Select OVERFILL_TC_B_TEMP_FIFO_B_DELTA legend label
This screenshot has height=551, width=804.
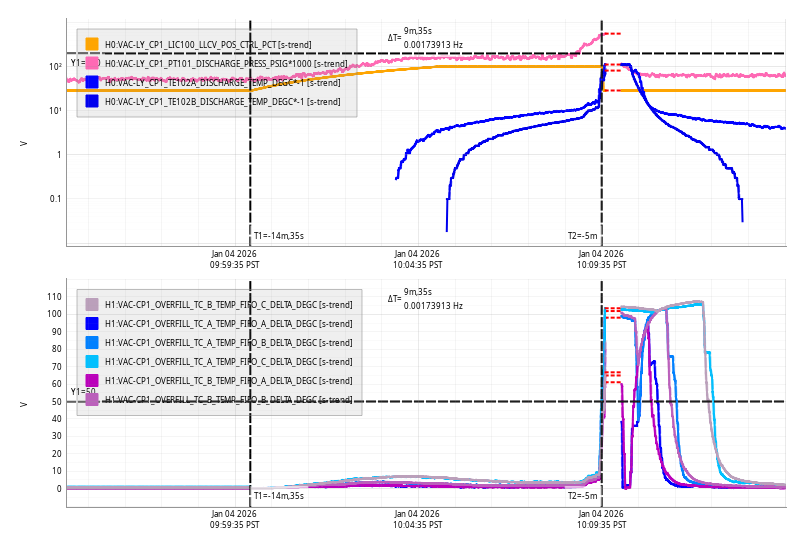(228, 400)
